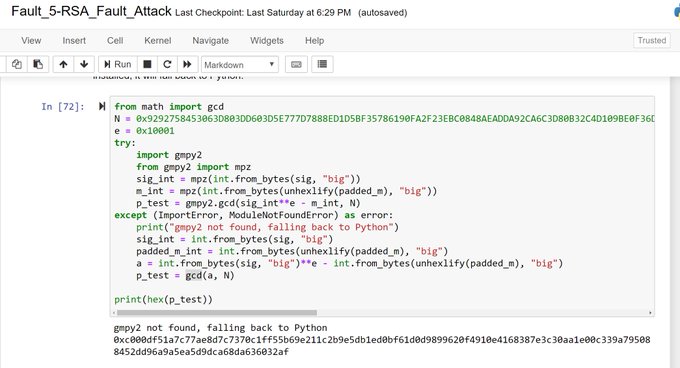Image resolution: width=680 pixels, height=368 pixels.
Task: Open the View menu
Action: (x=31, y=40)
